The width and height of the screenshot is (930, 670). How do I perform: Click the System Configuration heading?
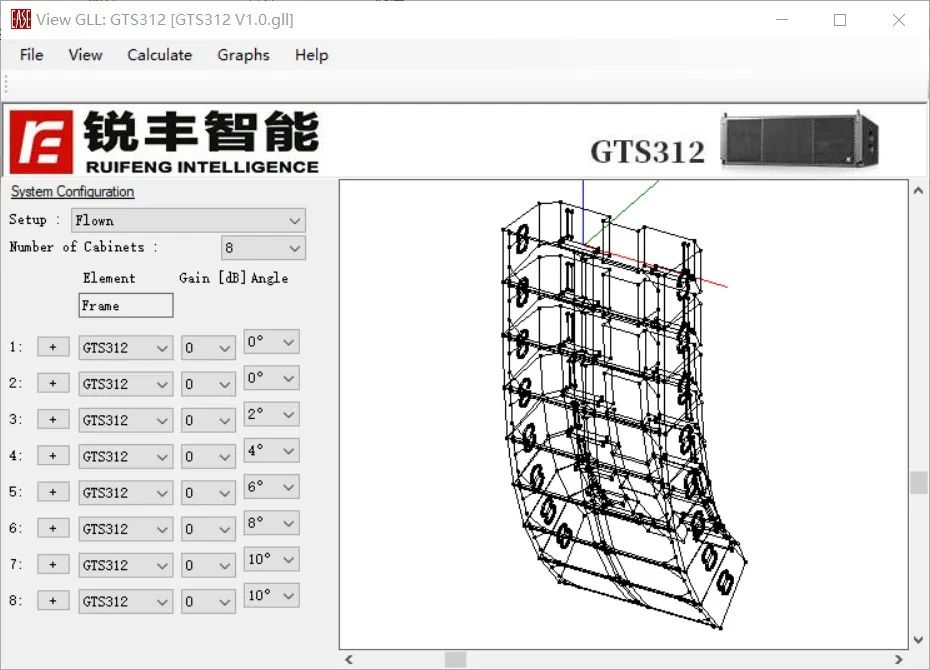72,192
